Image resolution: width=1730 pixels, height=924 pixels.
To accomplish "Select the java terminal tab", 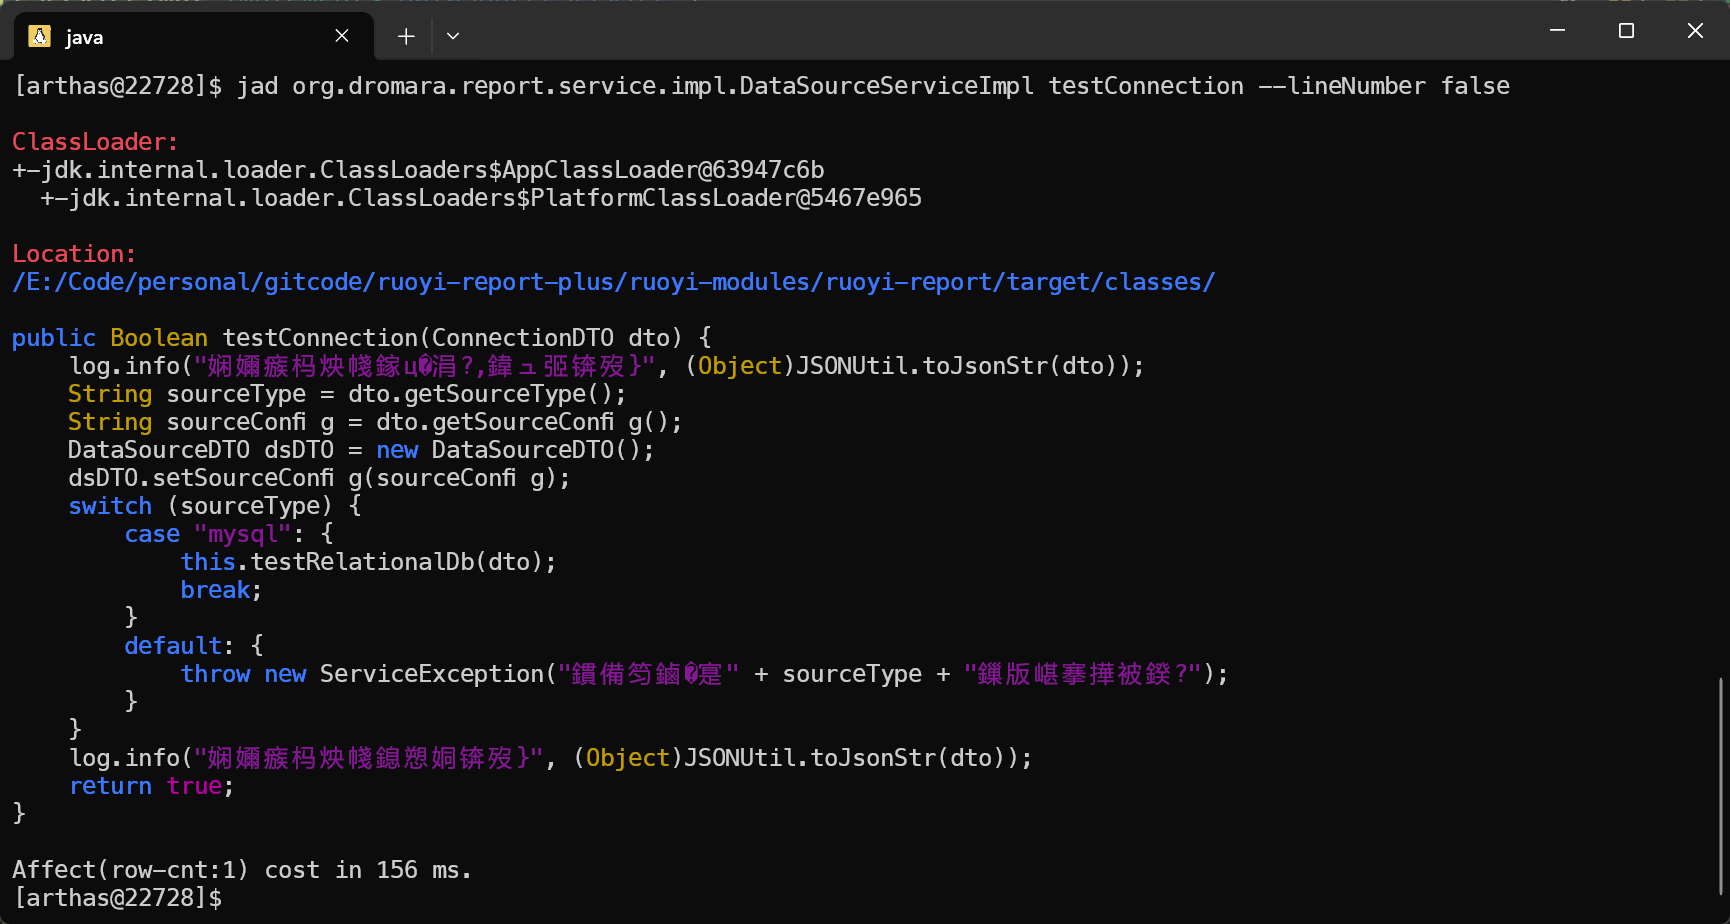I will pyautogui.click(x=193, y=36).
